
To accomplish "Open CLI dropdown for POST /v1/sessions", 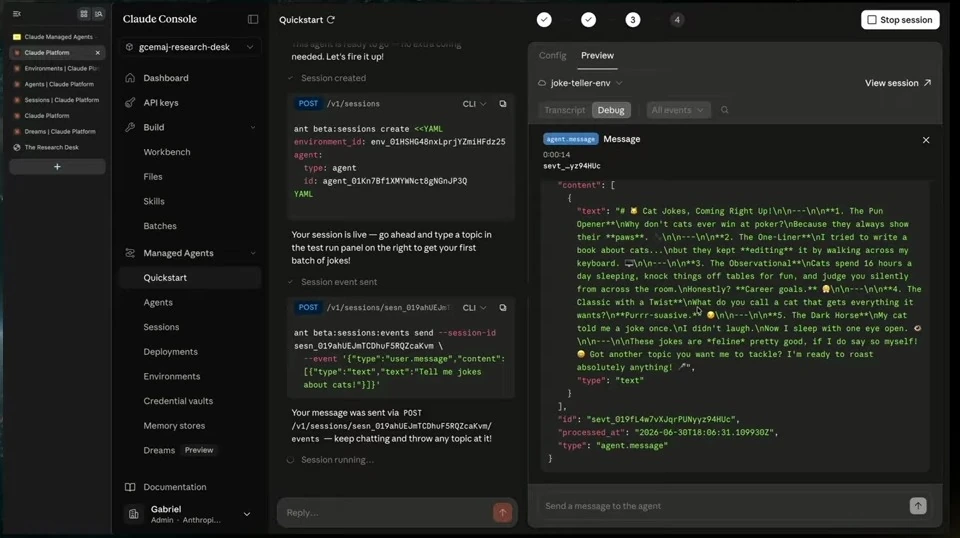I will (x=474, y=104).
